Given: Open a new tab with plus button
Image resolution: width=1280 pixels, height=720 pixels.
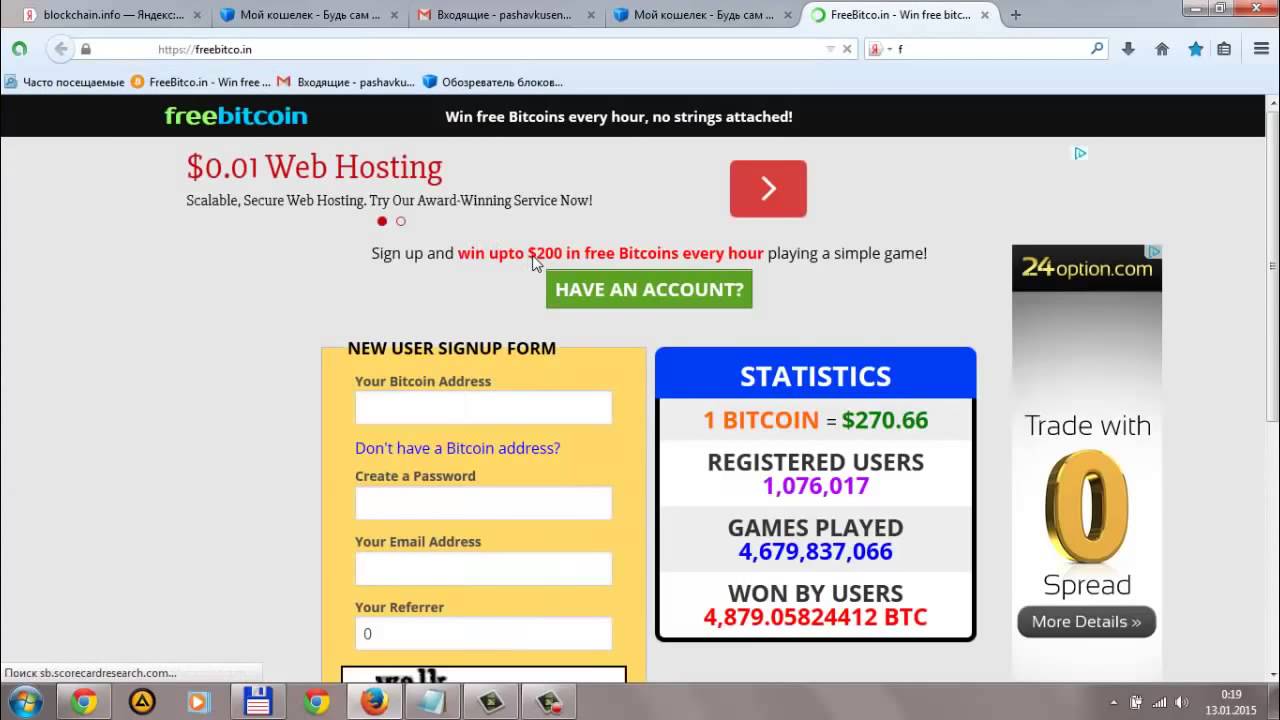Looking at the screenshot, I should pyautogui.click(x=1016, y=15).
